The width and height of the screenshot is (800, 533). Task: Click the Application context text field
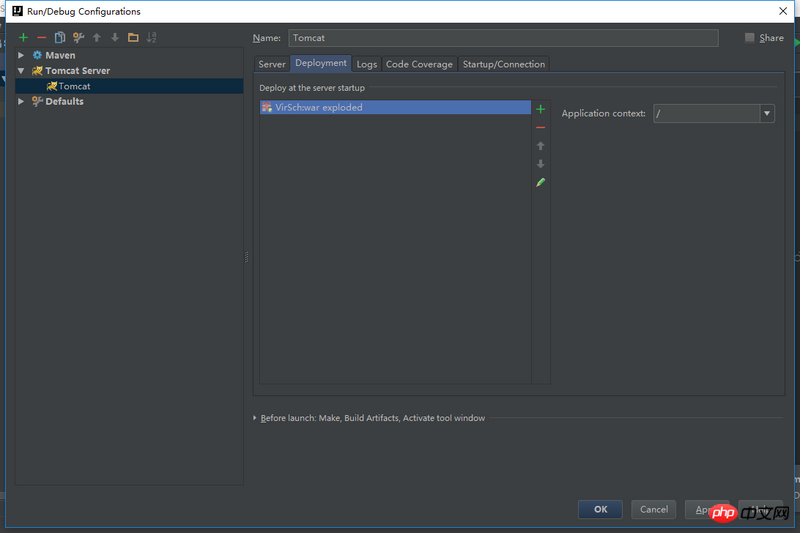point(707,113)
